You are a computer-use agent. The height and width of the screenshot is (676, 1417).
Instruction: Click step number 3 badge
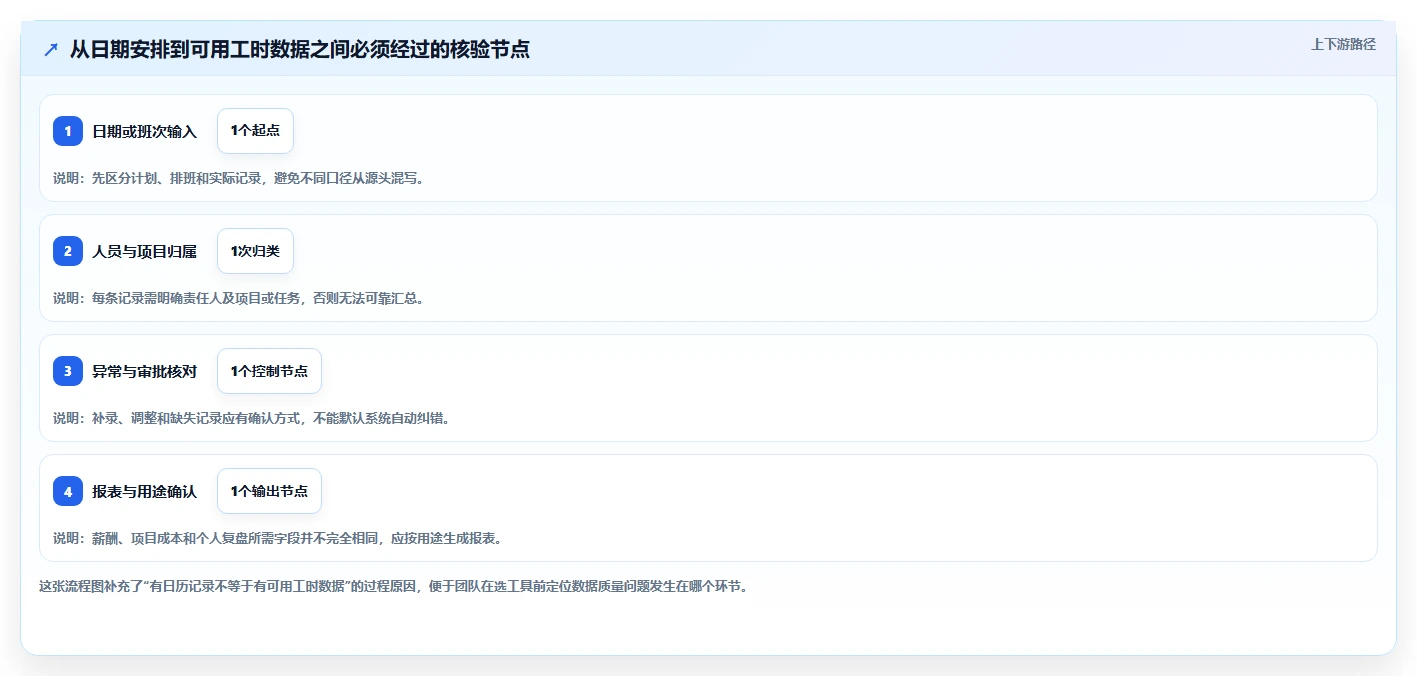pos(68,371)
